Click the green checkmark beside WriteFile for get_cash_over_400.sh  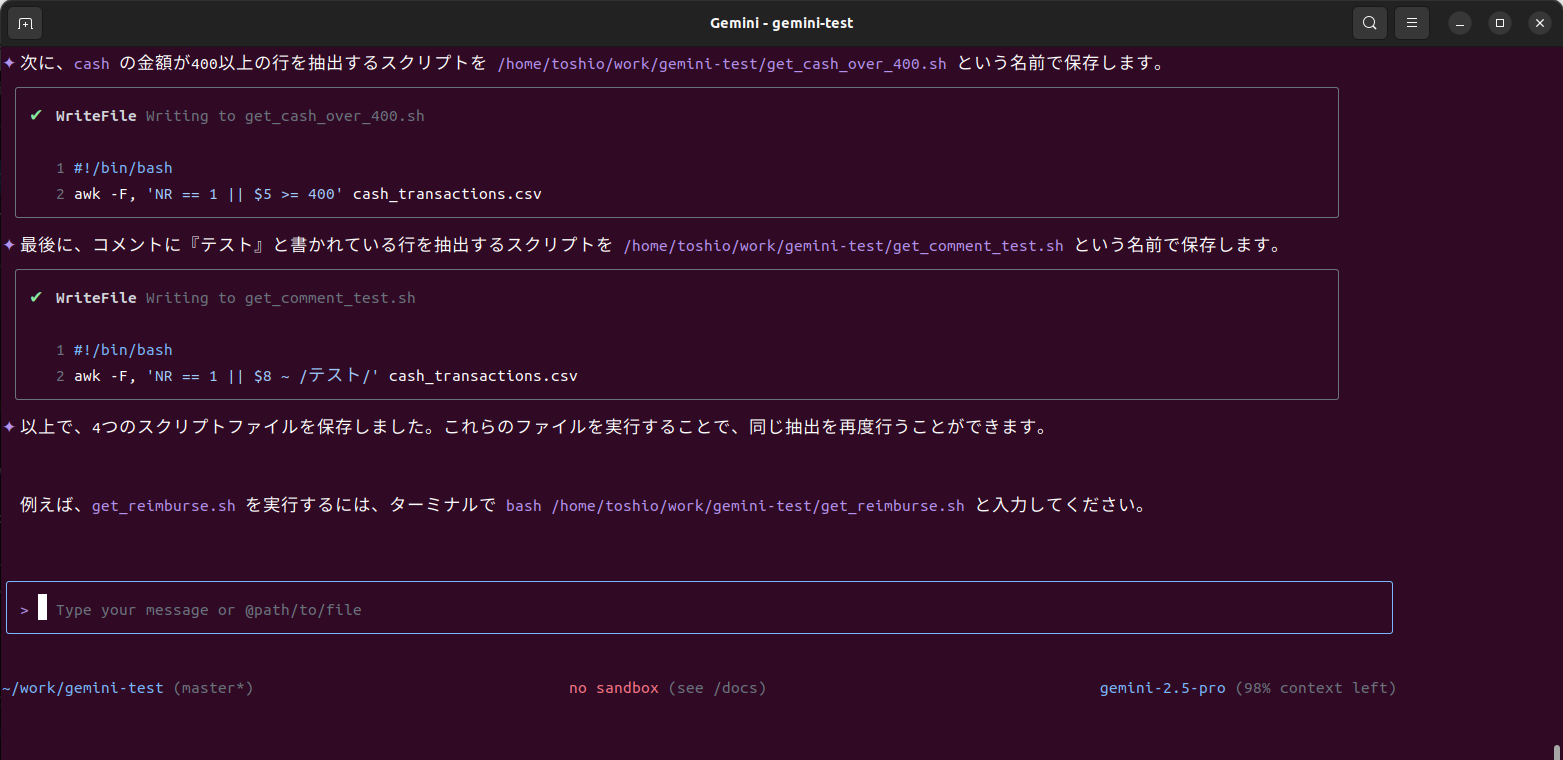(35, 115)
